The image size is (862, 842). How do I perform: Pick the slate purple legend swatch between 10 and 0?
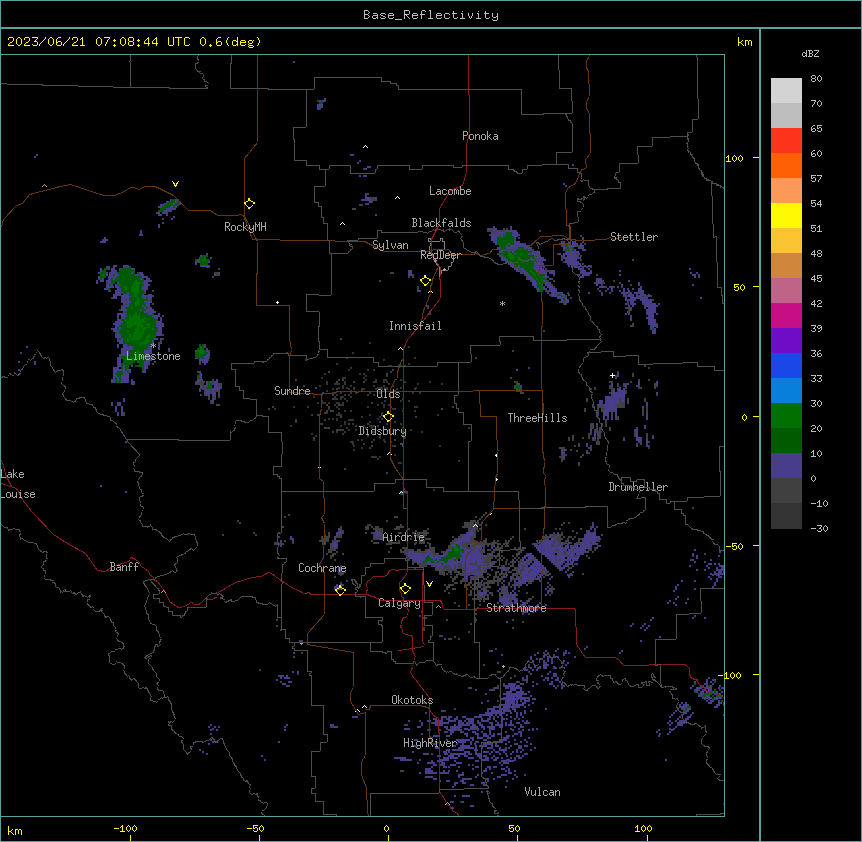[x=786, y=466]
